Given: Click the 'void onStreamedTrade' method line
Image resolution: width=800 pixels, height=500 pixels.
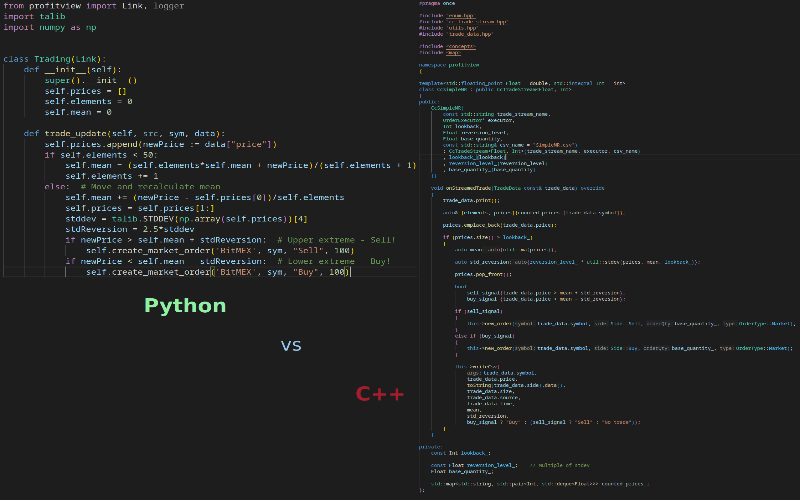Looking at the screenshot, I should pos(517,188).
